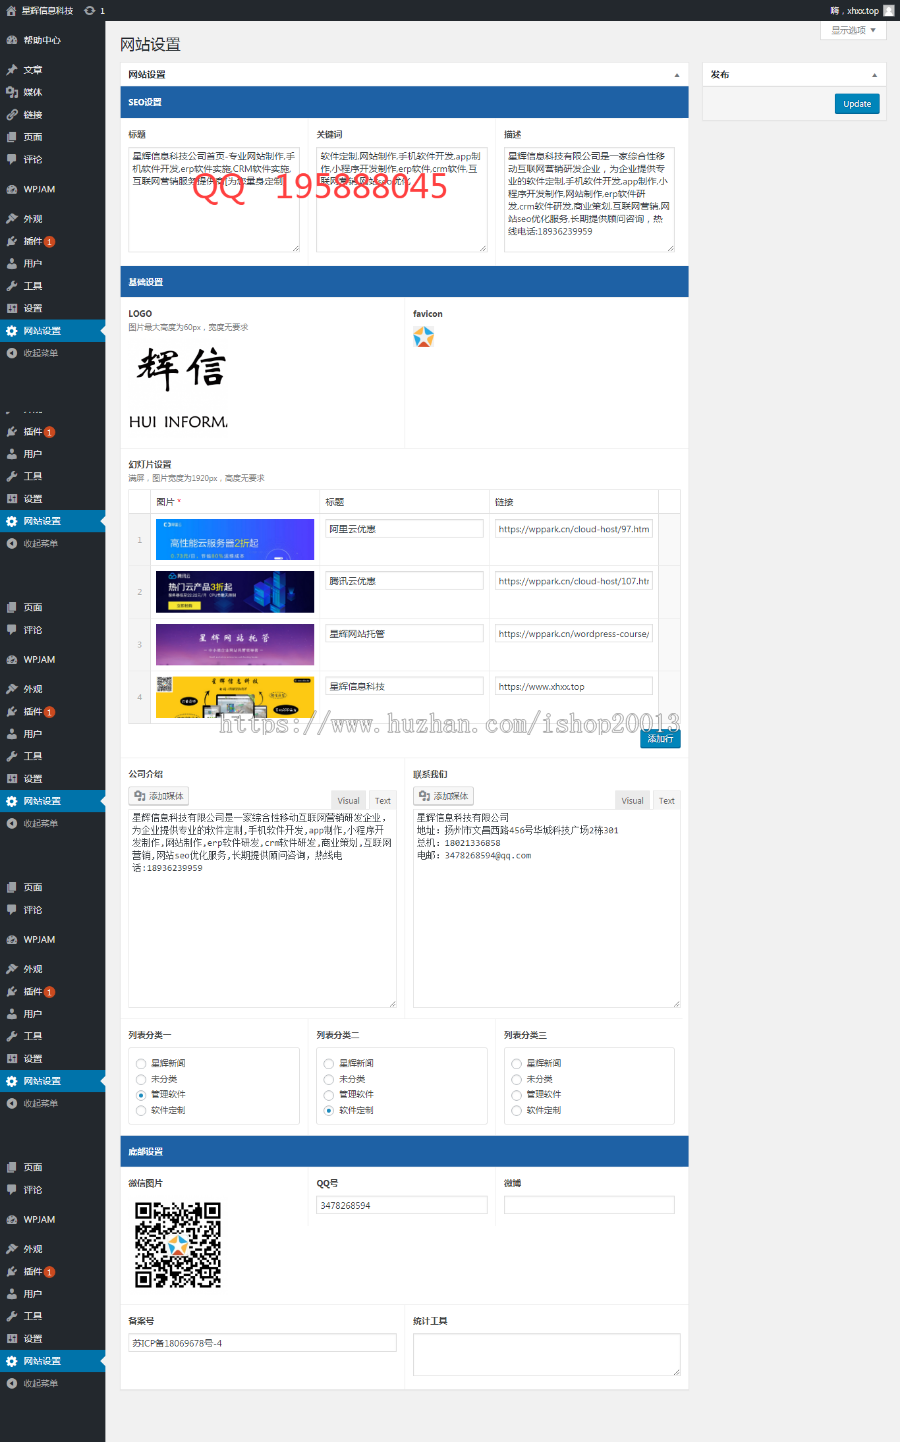Expand the 显示选项 dropdown
The height and width of the screenshot is (1442, 900).
tap(853, 30)
